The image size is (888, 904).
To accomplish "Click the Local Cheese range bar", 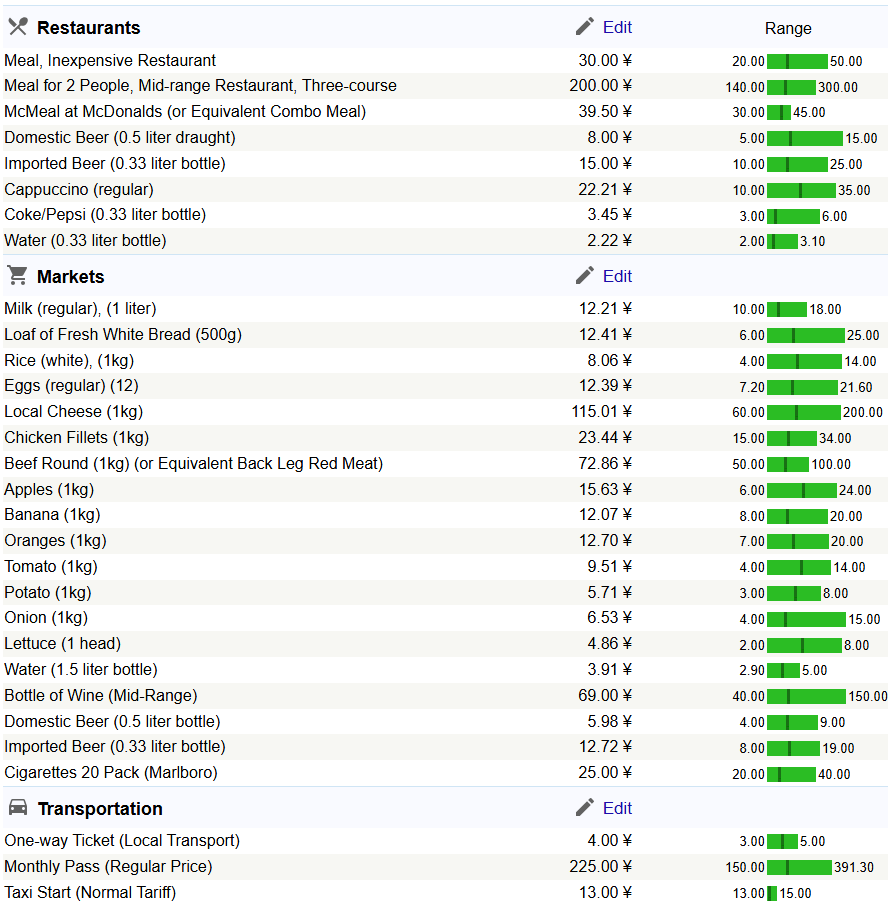I will [803, 412].
